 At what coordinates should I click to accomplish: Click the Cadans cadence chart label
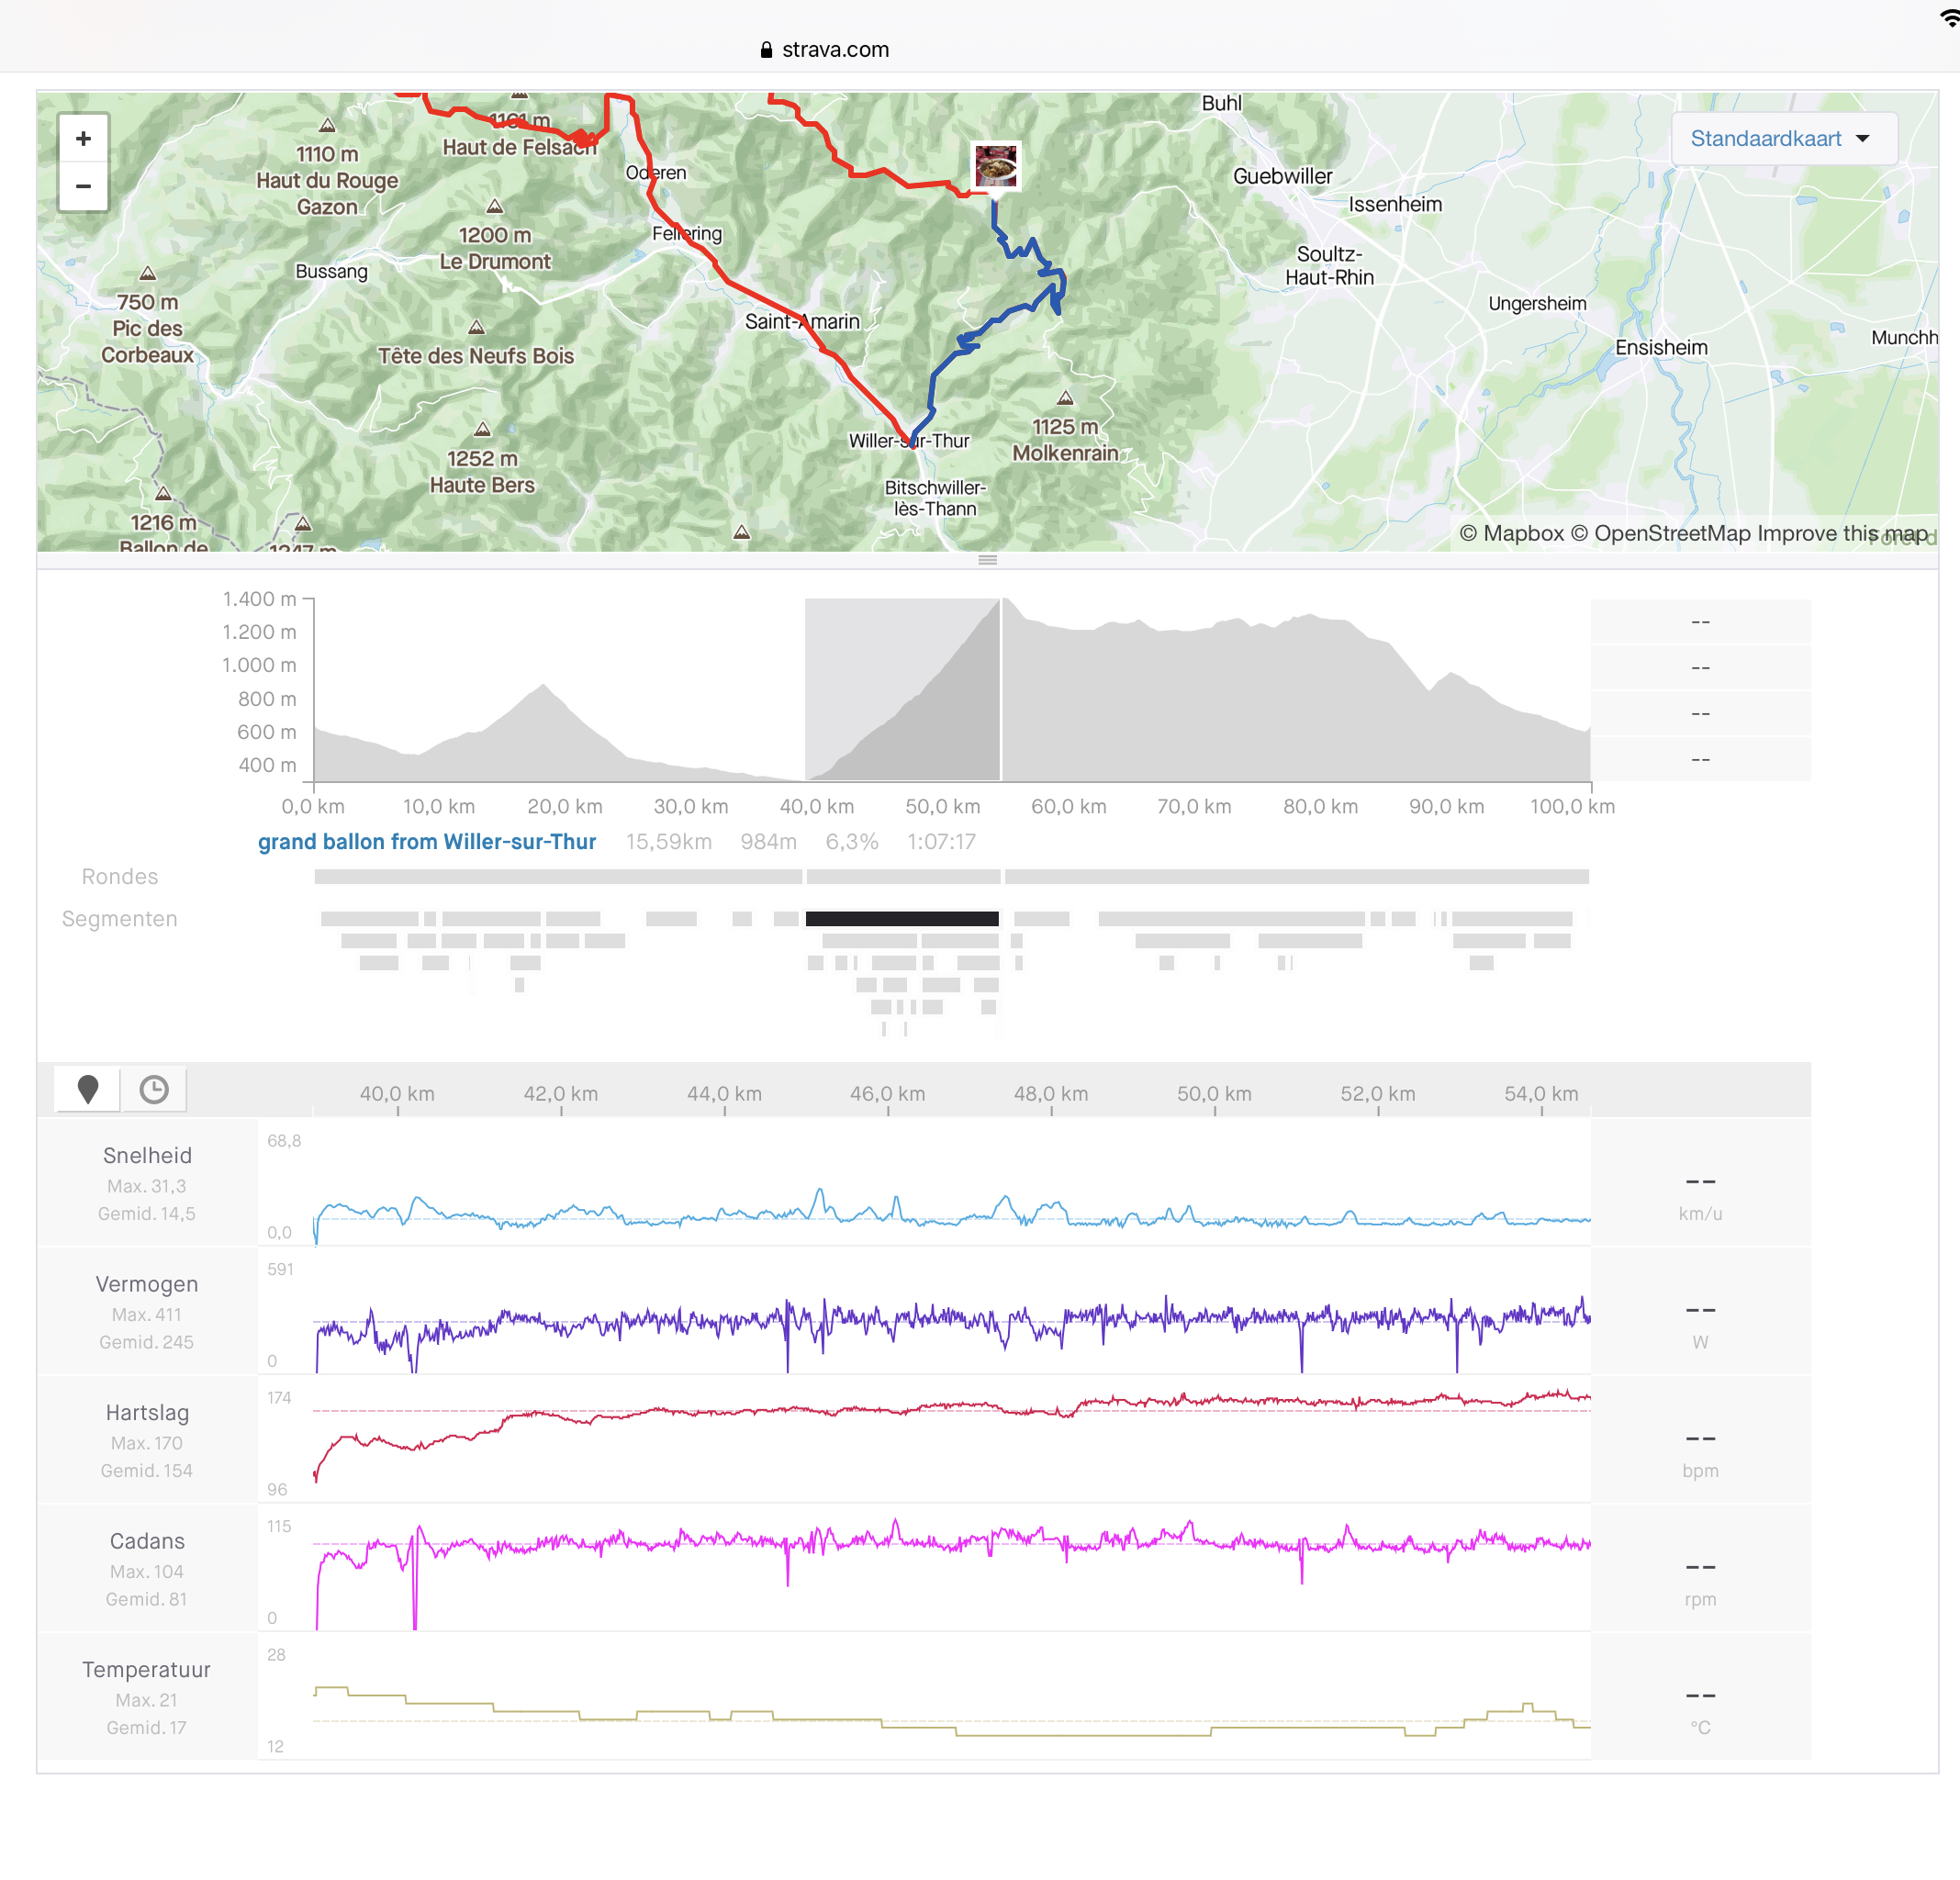[x=147, y=1541]
